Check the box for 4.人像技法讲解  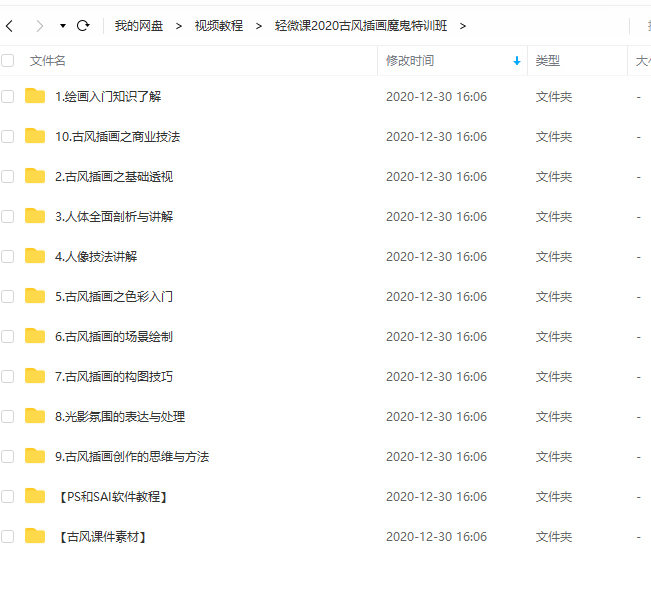click(x=7, y=256)
